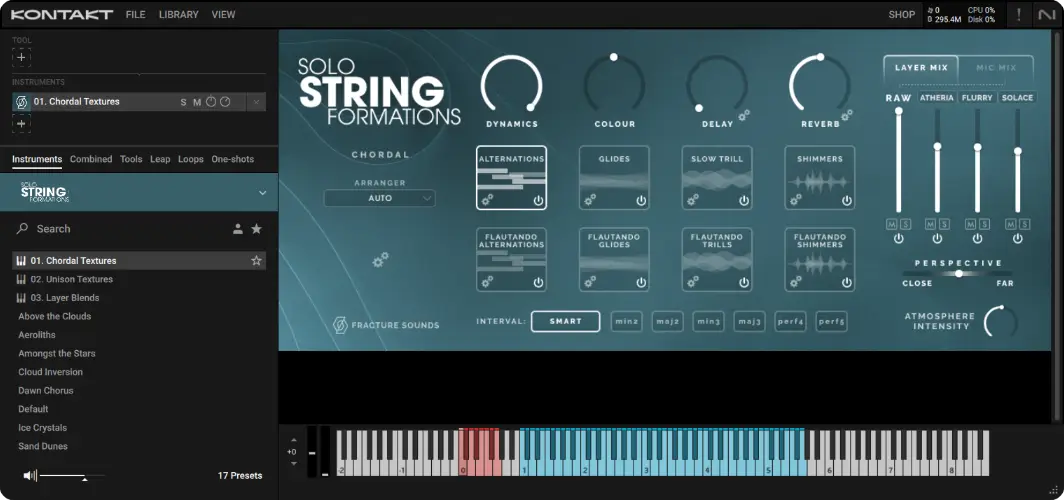Click the Native Instruments logo icon
The height and width of the screenshot is (500, 1064).
[x=1046, y=14]
